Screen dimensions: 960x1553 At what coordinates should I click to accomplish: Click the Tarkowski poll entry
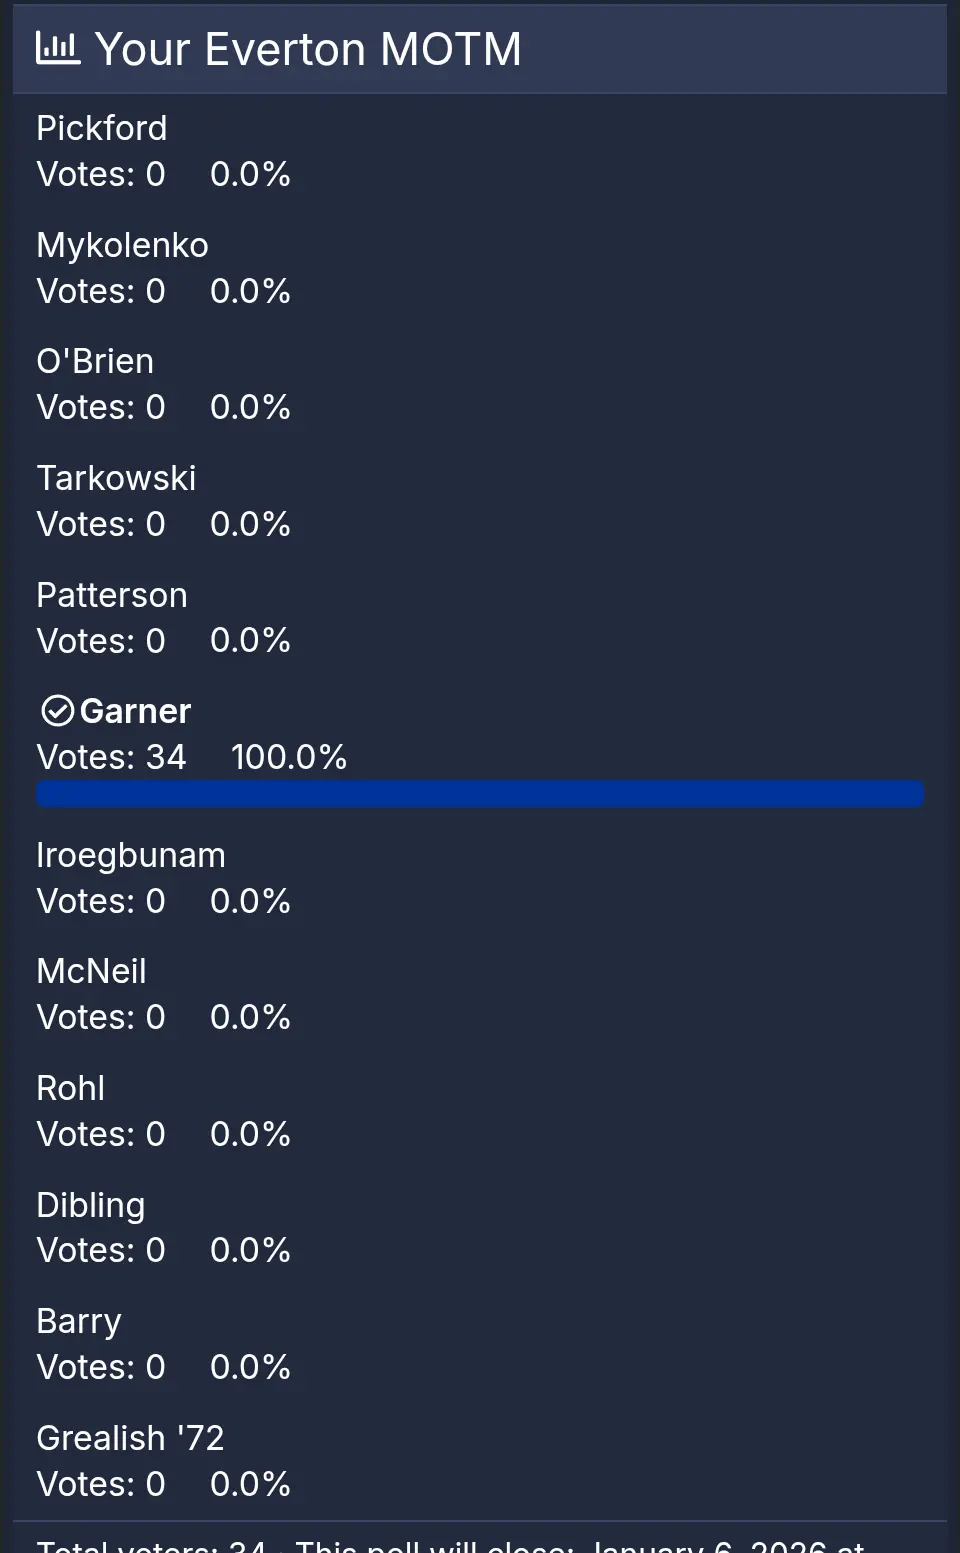116,479
